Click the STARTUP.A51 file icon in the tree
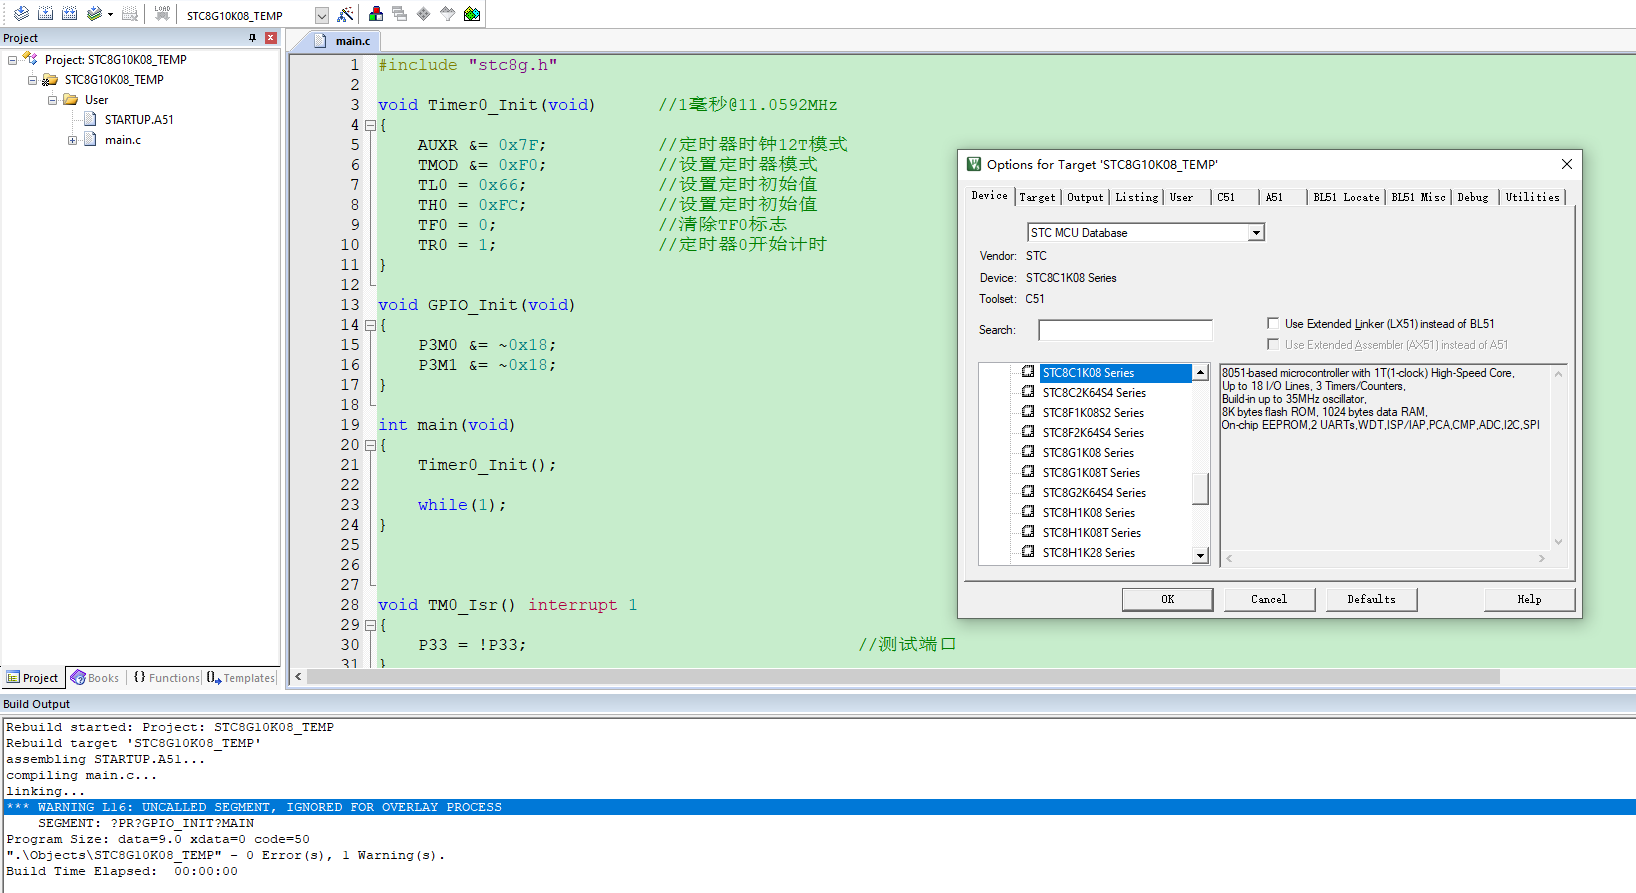Image resolution: width=1636 pixels, height=893 pixels. tap(90, 119)
